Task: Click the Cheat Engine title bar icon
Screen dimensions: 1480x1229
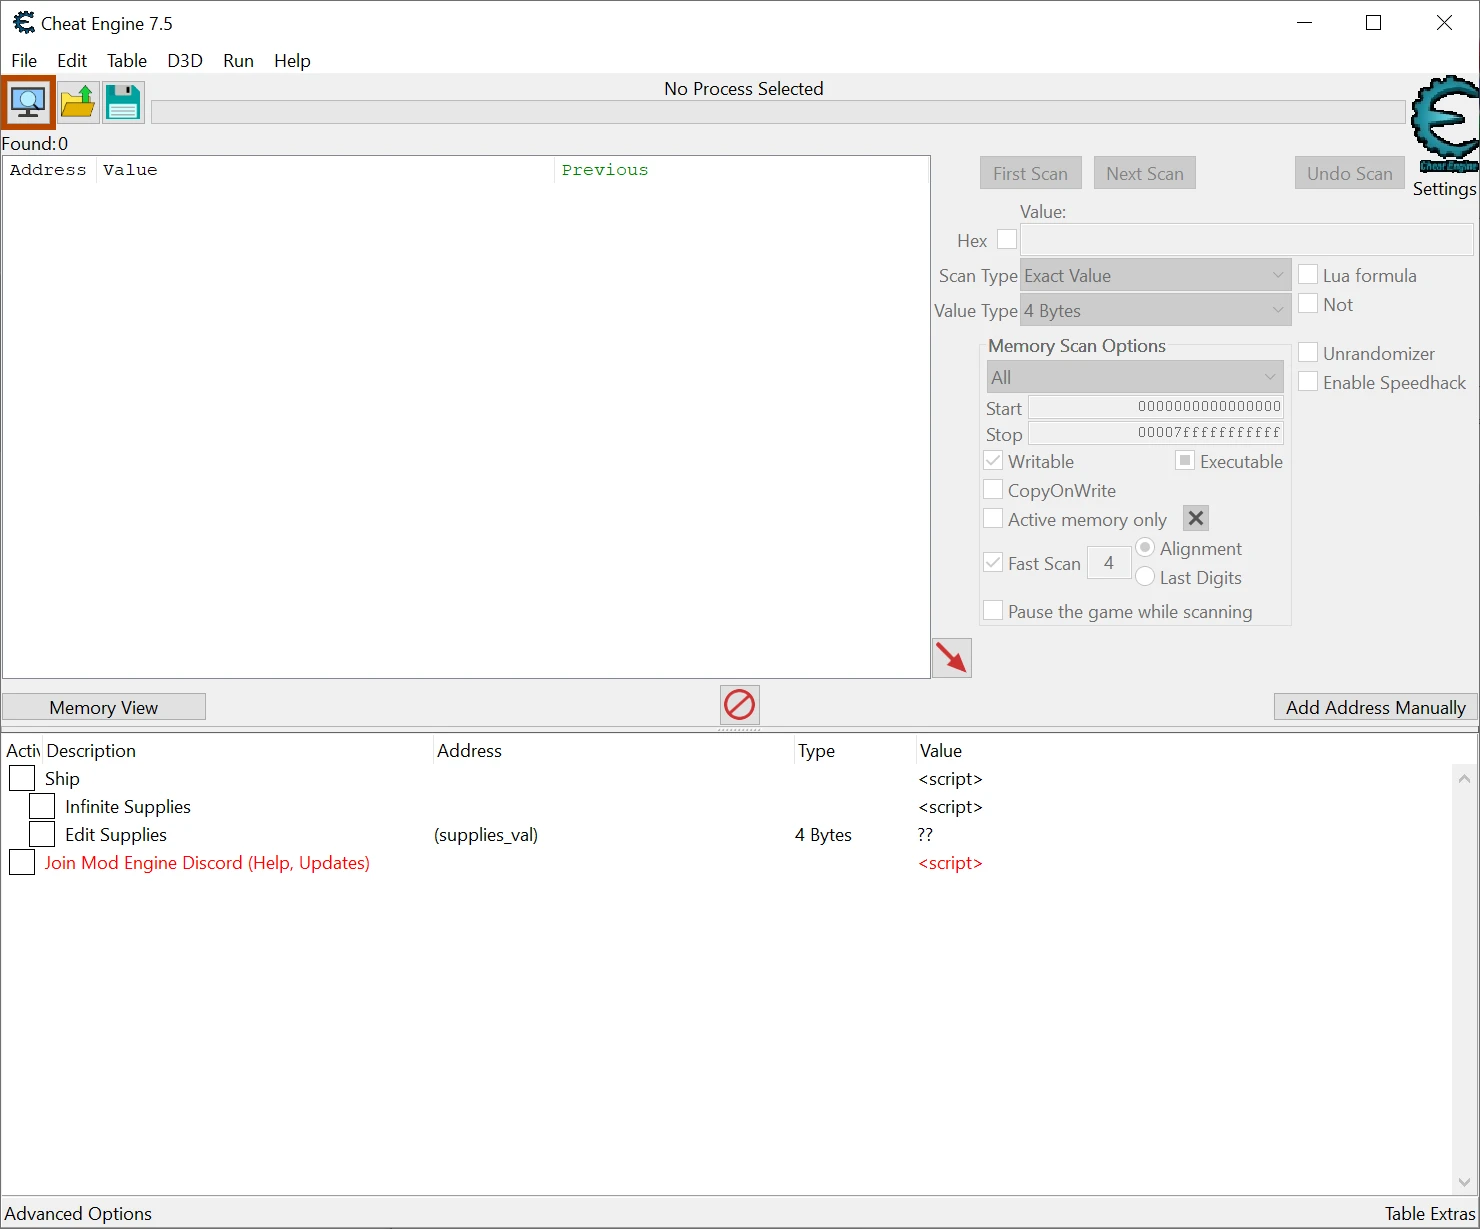Action: click(23, 23)
